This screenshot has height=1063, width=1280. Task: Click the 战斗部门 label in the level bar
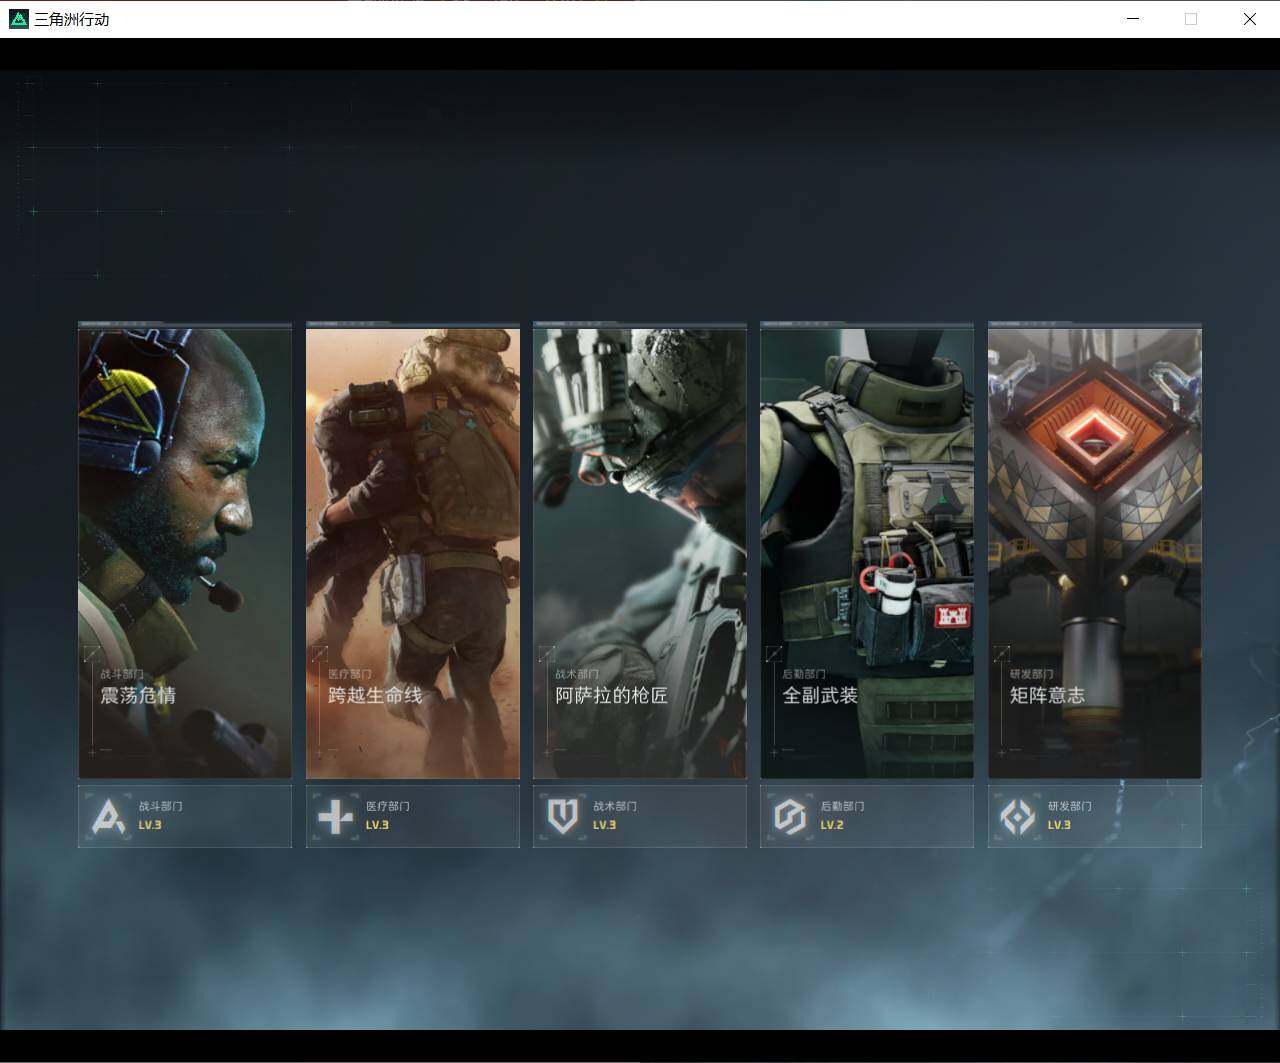160,806
